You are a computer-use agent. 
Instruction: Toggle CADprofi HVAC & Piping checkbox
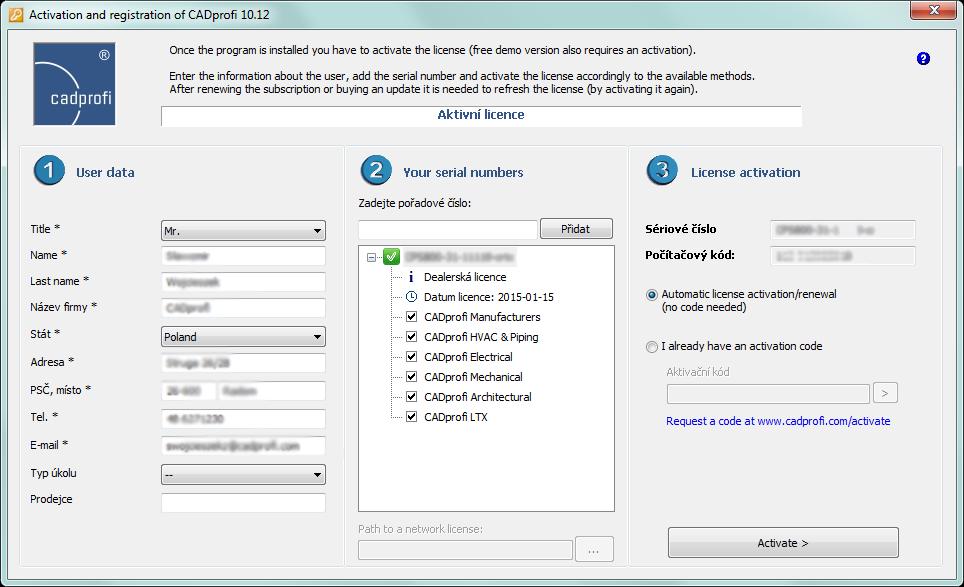[411, 337]
